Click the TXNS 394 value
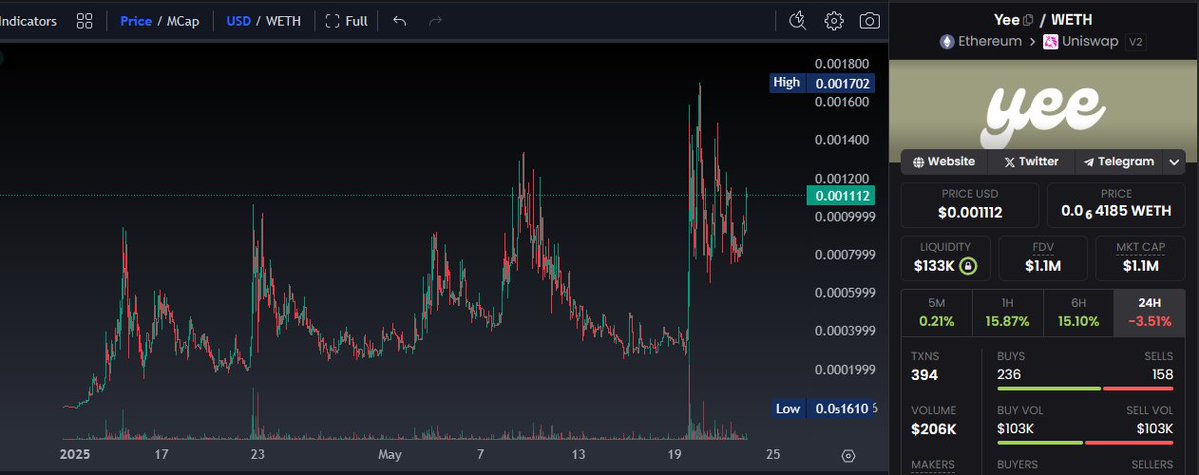This screenshot has height=475, width=1199. (924, 376)
